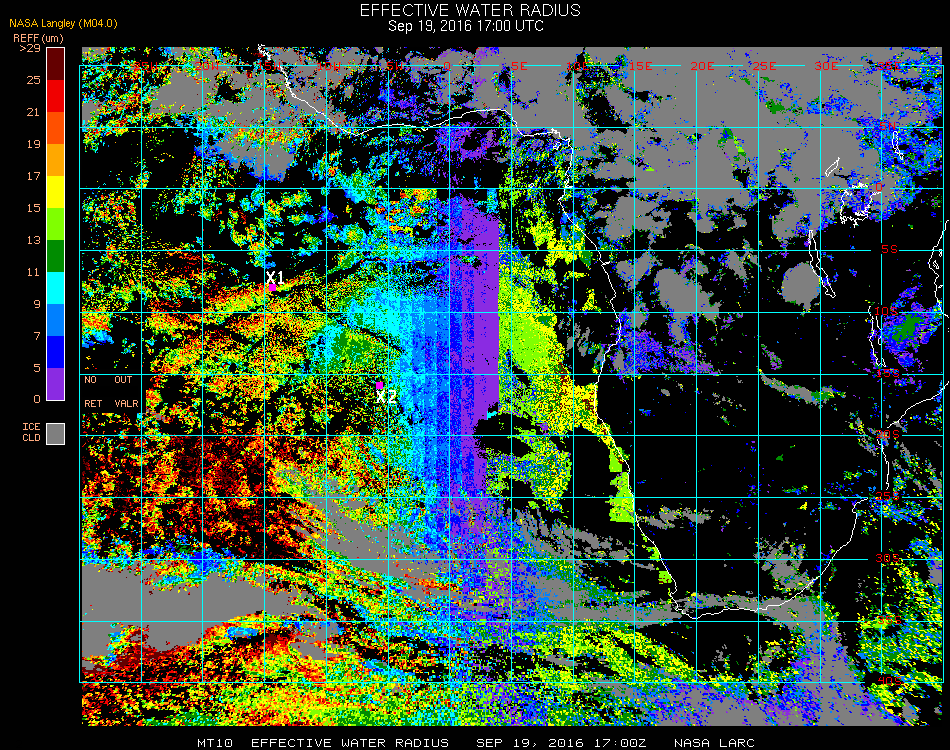950x750 pixels.
Task: Click the '5E' longitude label
Action: pyautogui.click(x=519, y=66)
